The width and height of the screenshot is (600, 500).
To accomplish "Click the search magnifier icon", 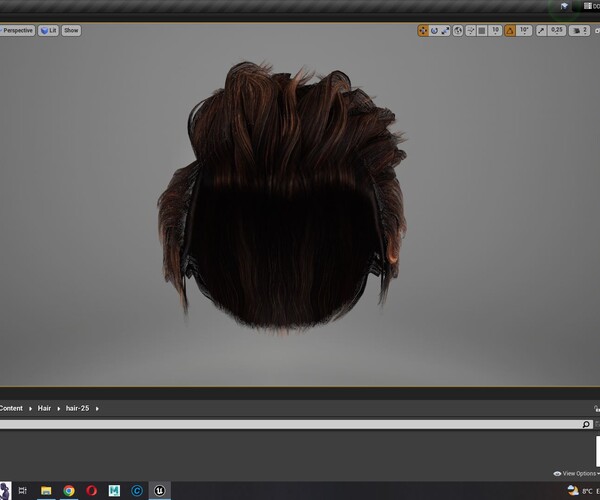I will point(586,424).
